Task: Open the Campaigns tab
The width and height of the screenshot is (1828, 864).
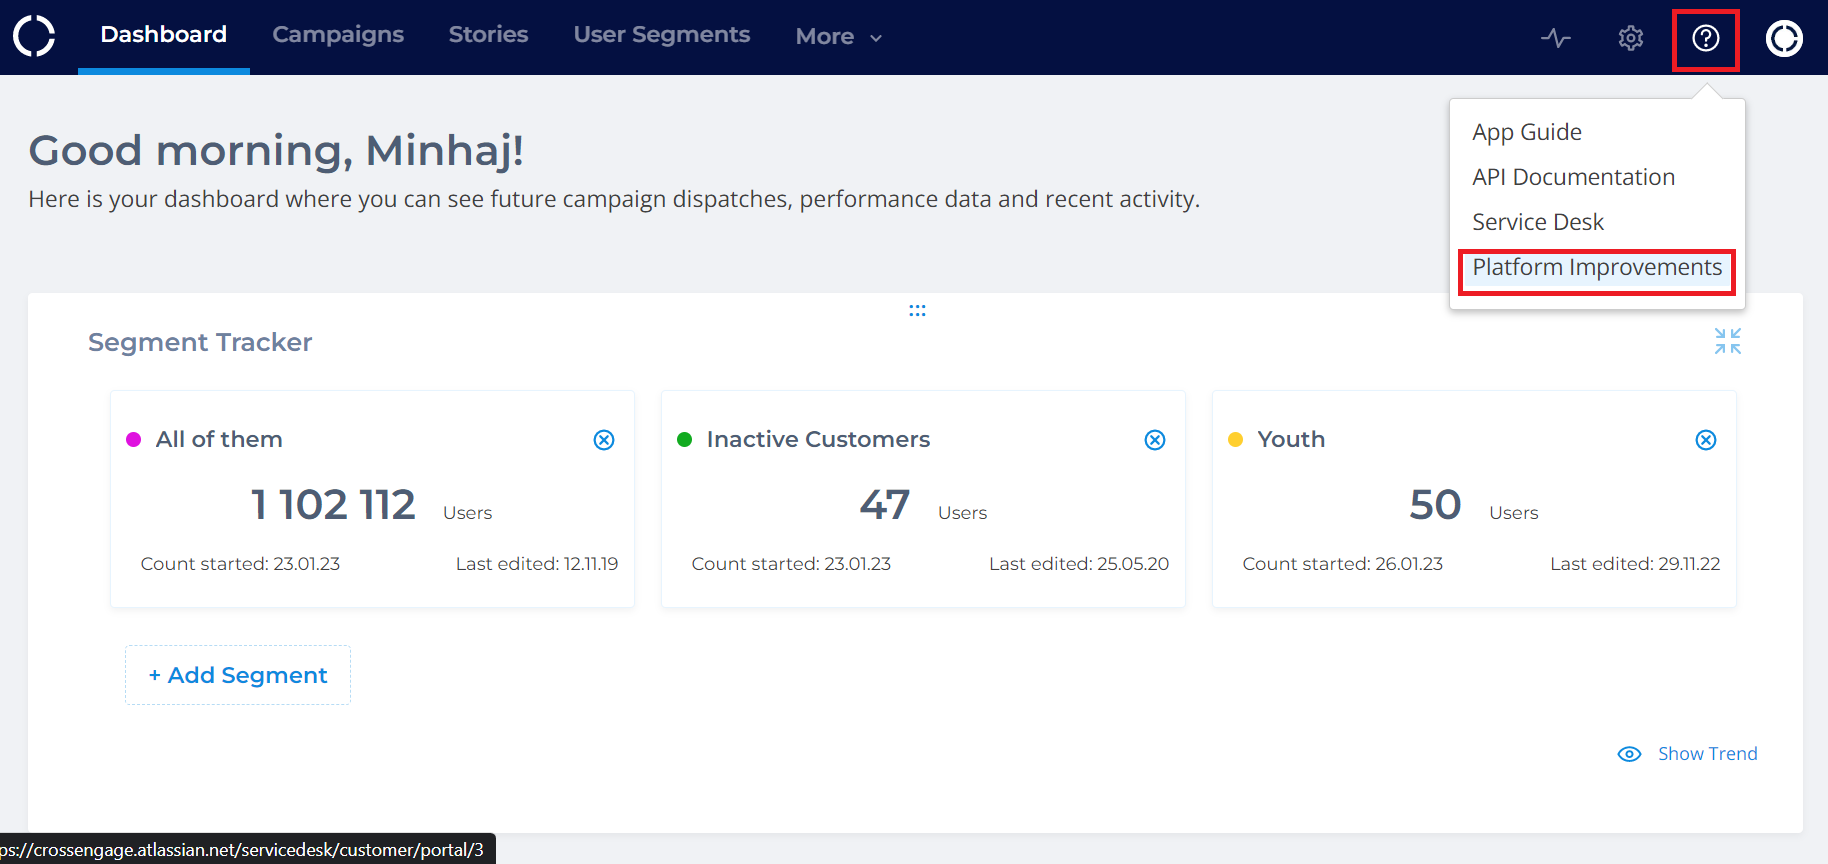Action: pyautogui.click(x=338, y=34)
